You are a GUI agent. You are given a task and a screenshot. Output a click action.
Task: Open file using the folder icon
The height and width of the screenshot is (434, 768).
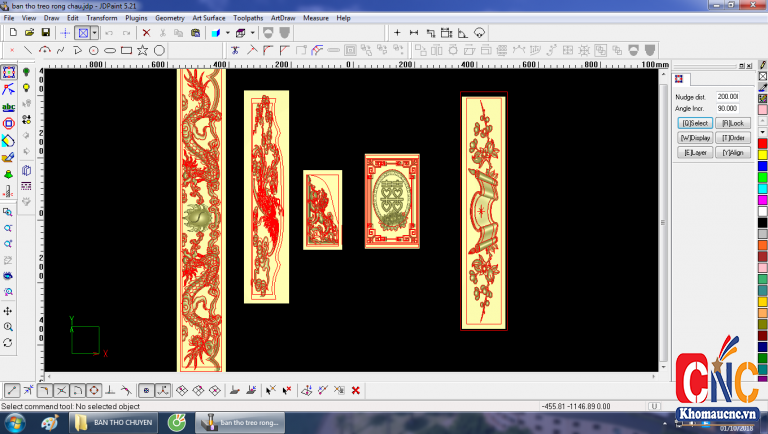(x=29, y=33)
